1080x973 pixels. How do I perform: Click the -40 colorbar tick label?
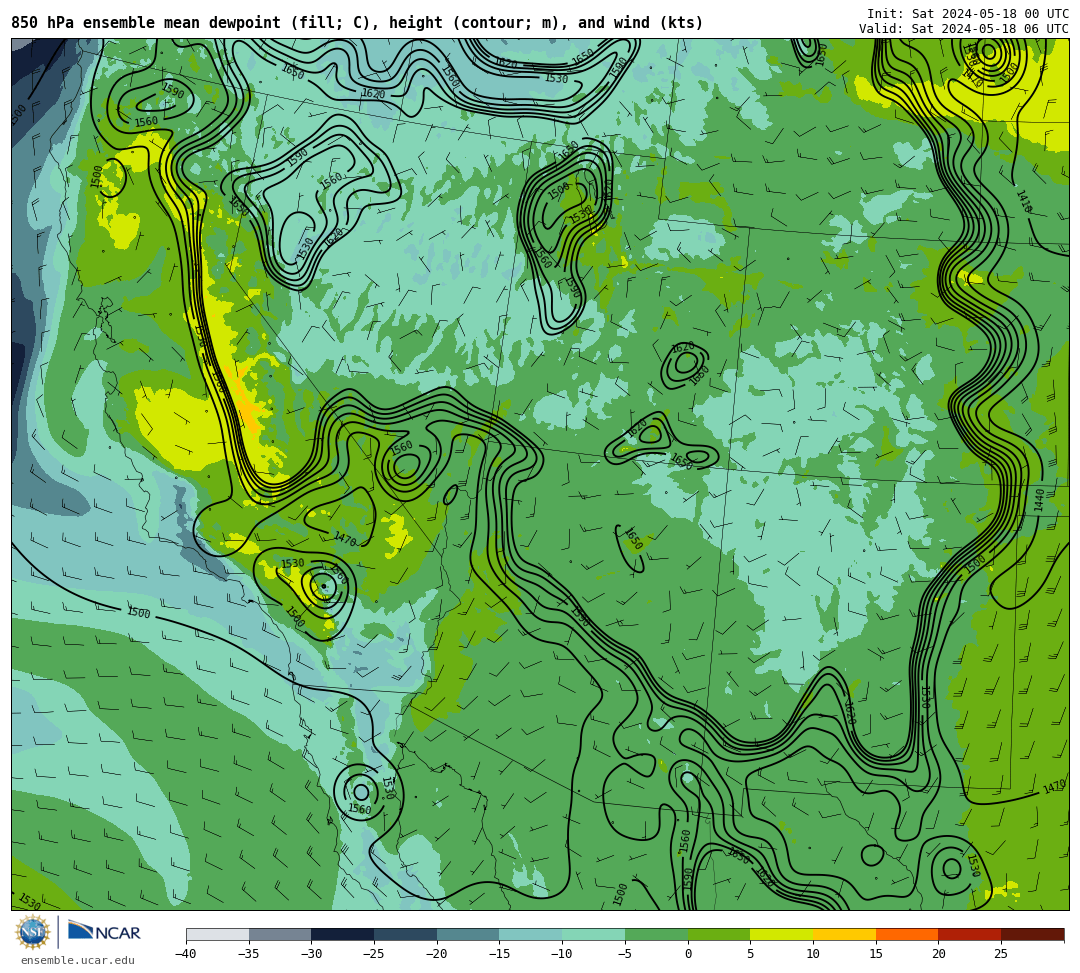[x=185, y=954]
